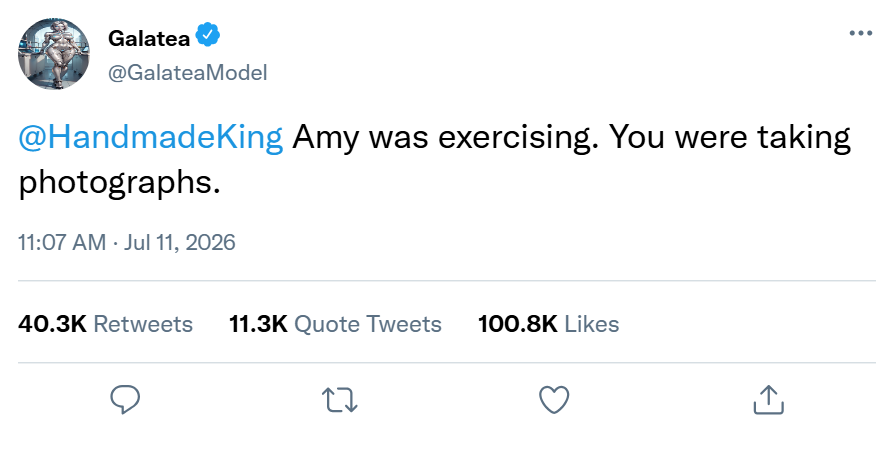Open the three-dot more options menu
Viewport: 894px width, 454px height.
point(860,33)
